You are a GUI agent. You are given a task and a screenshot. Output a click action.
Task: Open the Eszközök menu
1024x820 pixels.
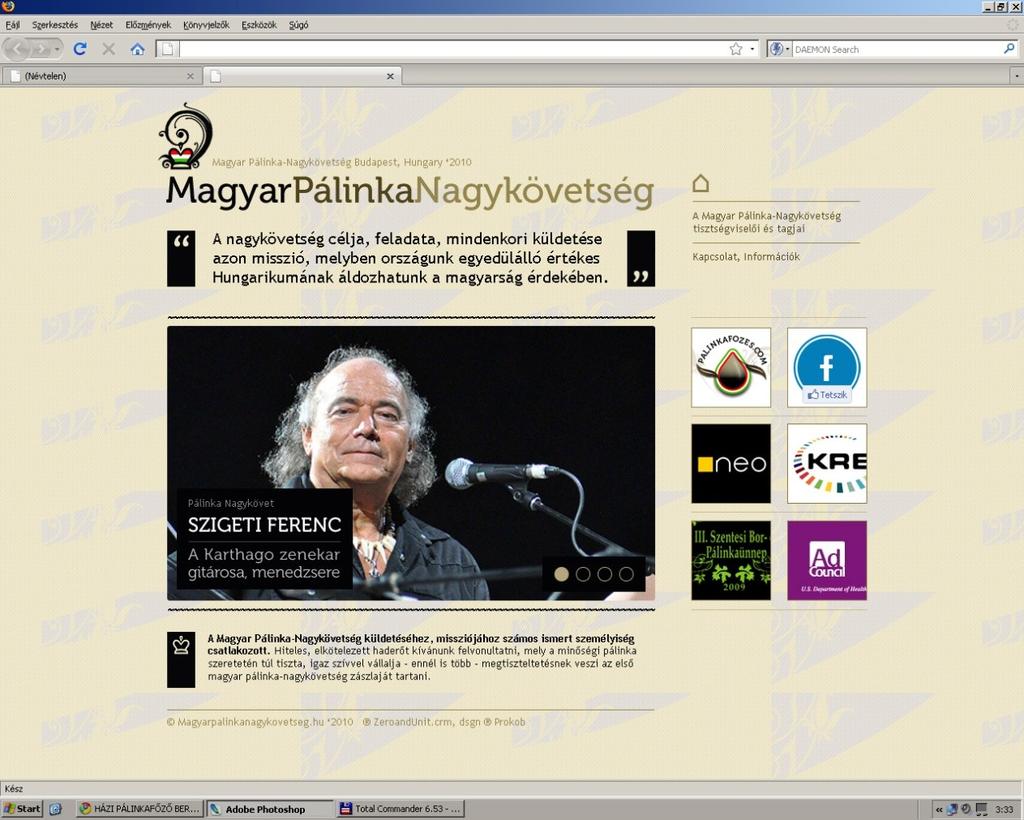pos(259,25)
